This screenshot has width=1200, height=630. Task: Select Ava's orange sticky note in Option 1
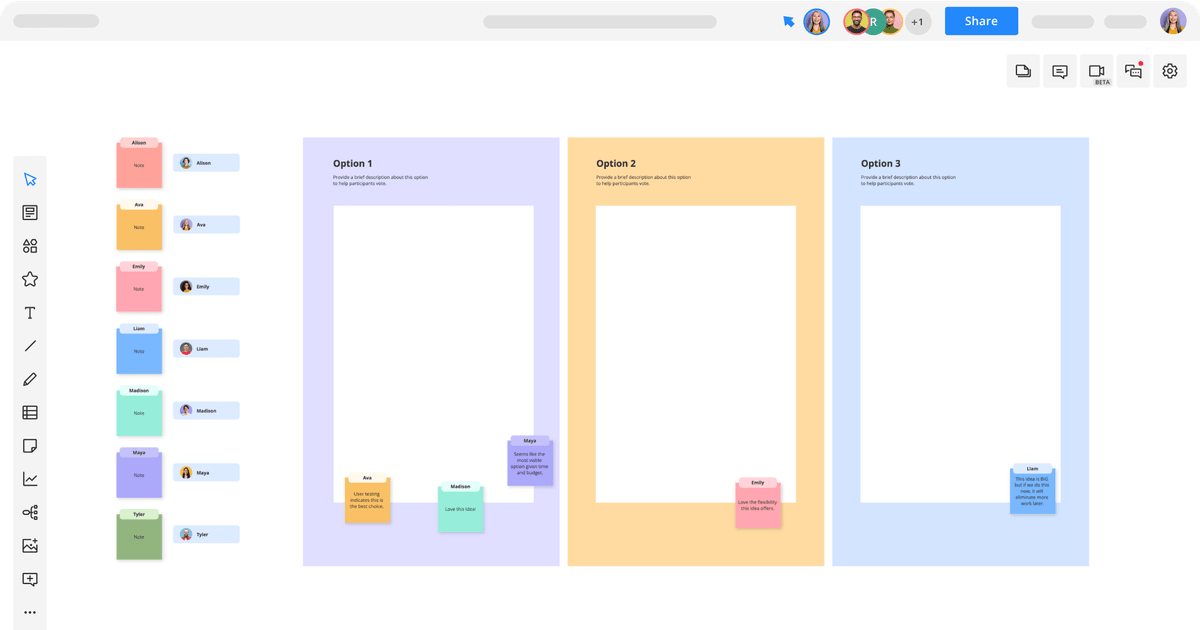[368, 498]
